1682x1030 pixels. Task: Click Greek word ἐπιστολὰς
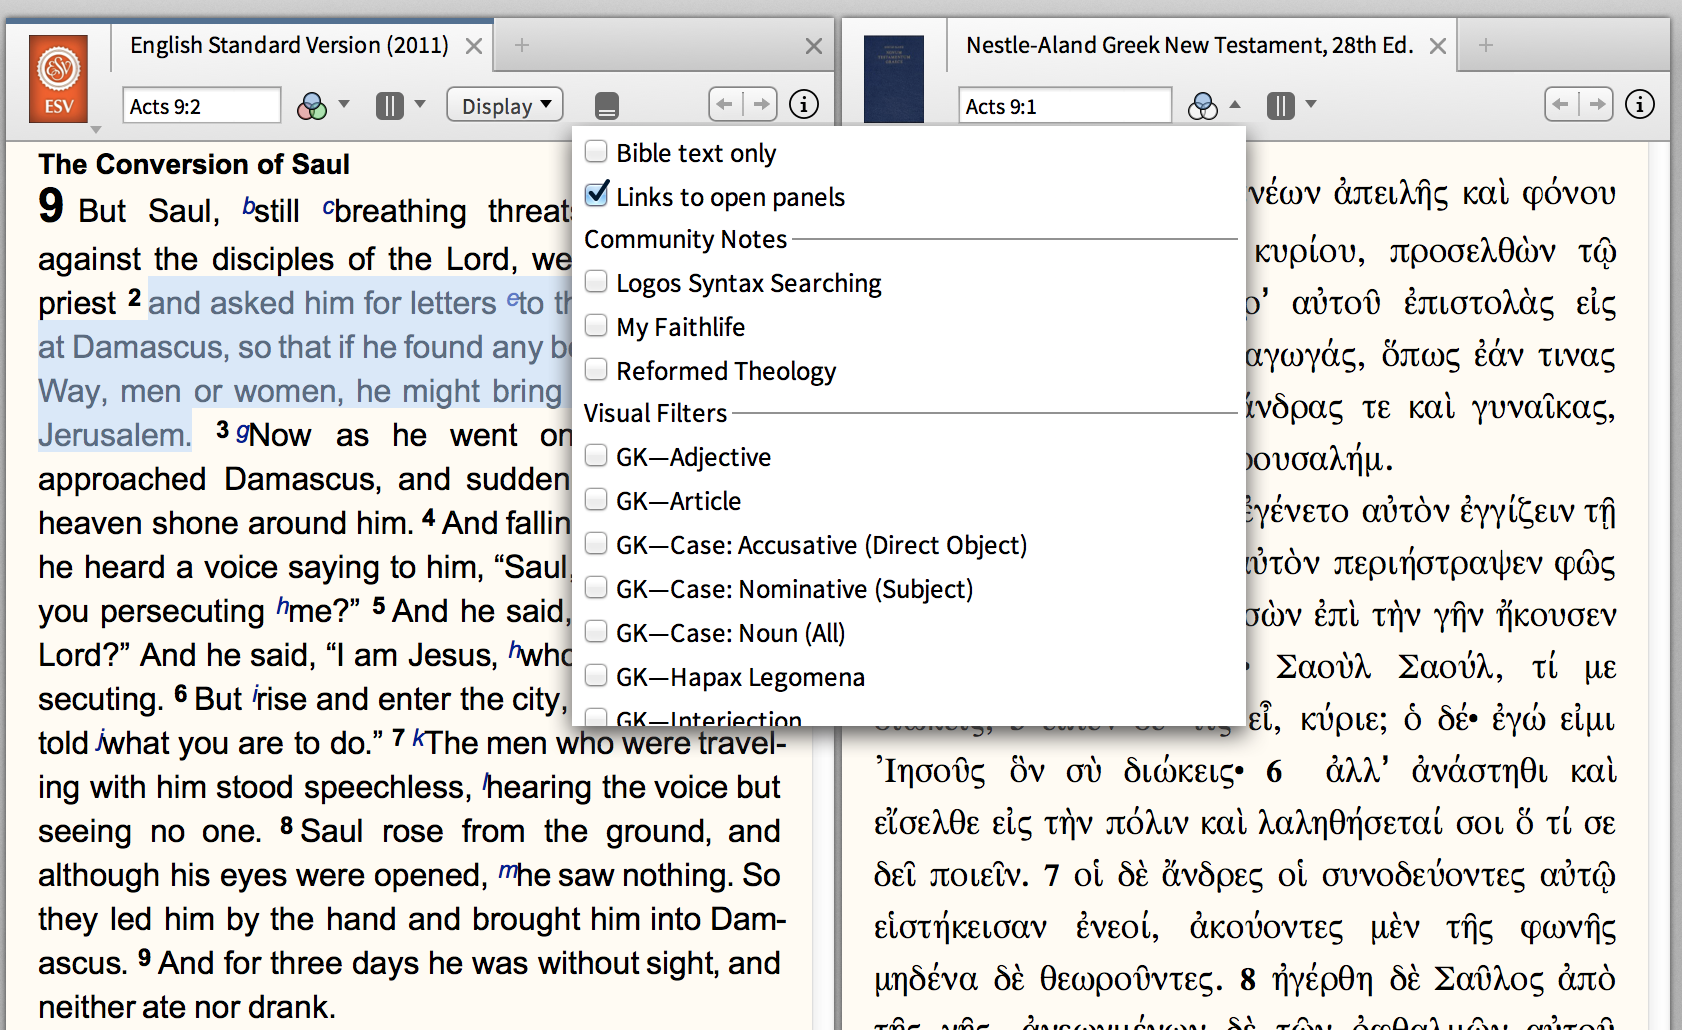click(x=1479, y=303)
